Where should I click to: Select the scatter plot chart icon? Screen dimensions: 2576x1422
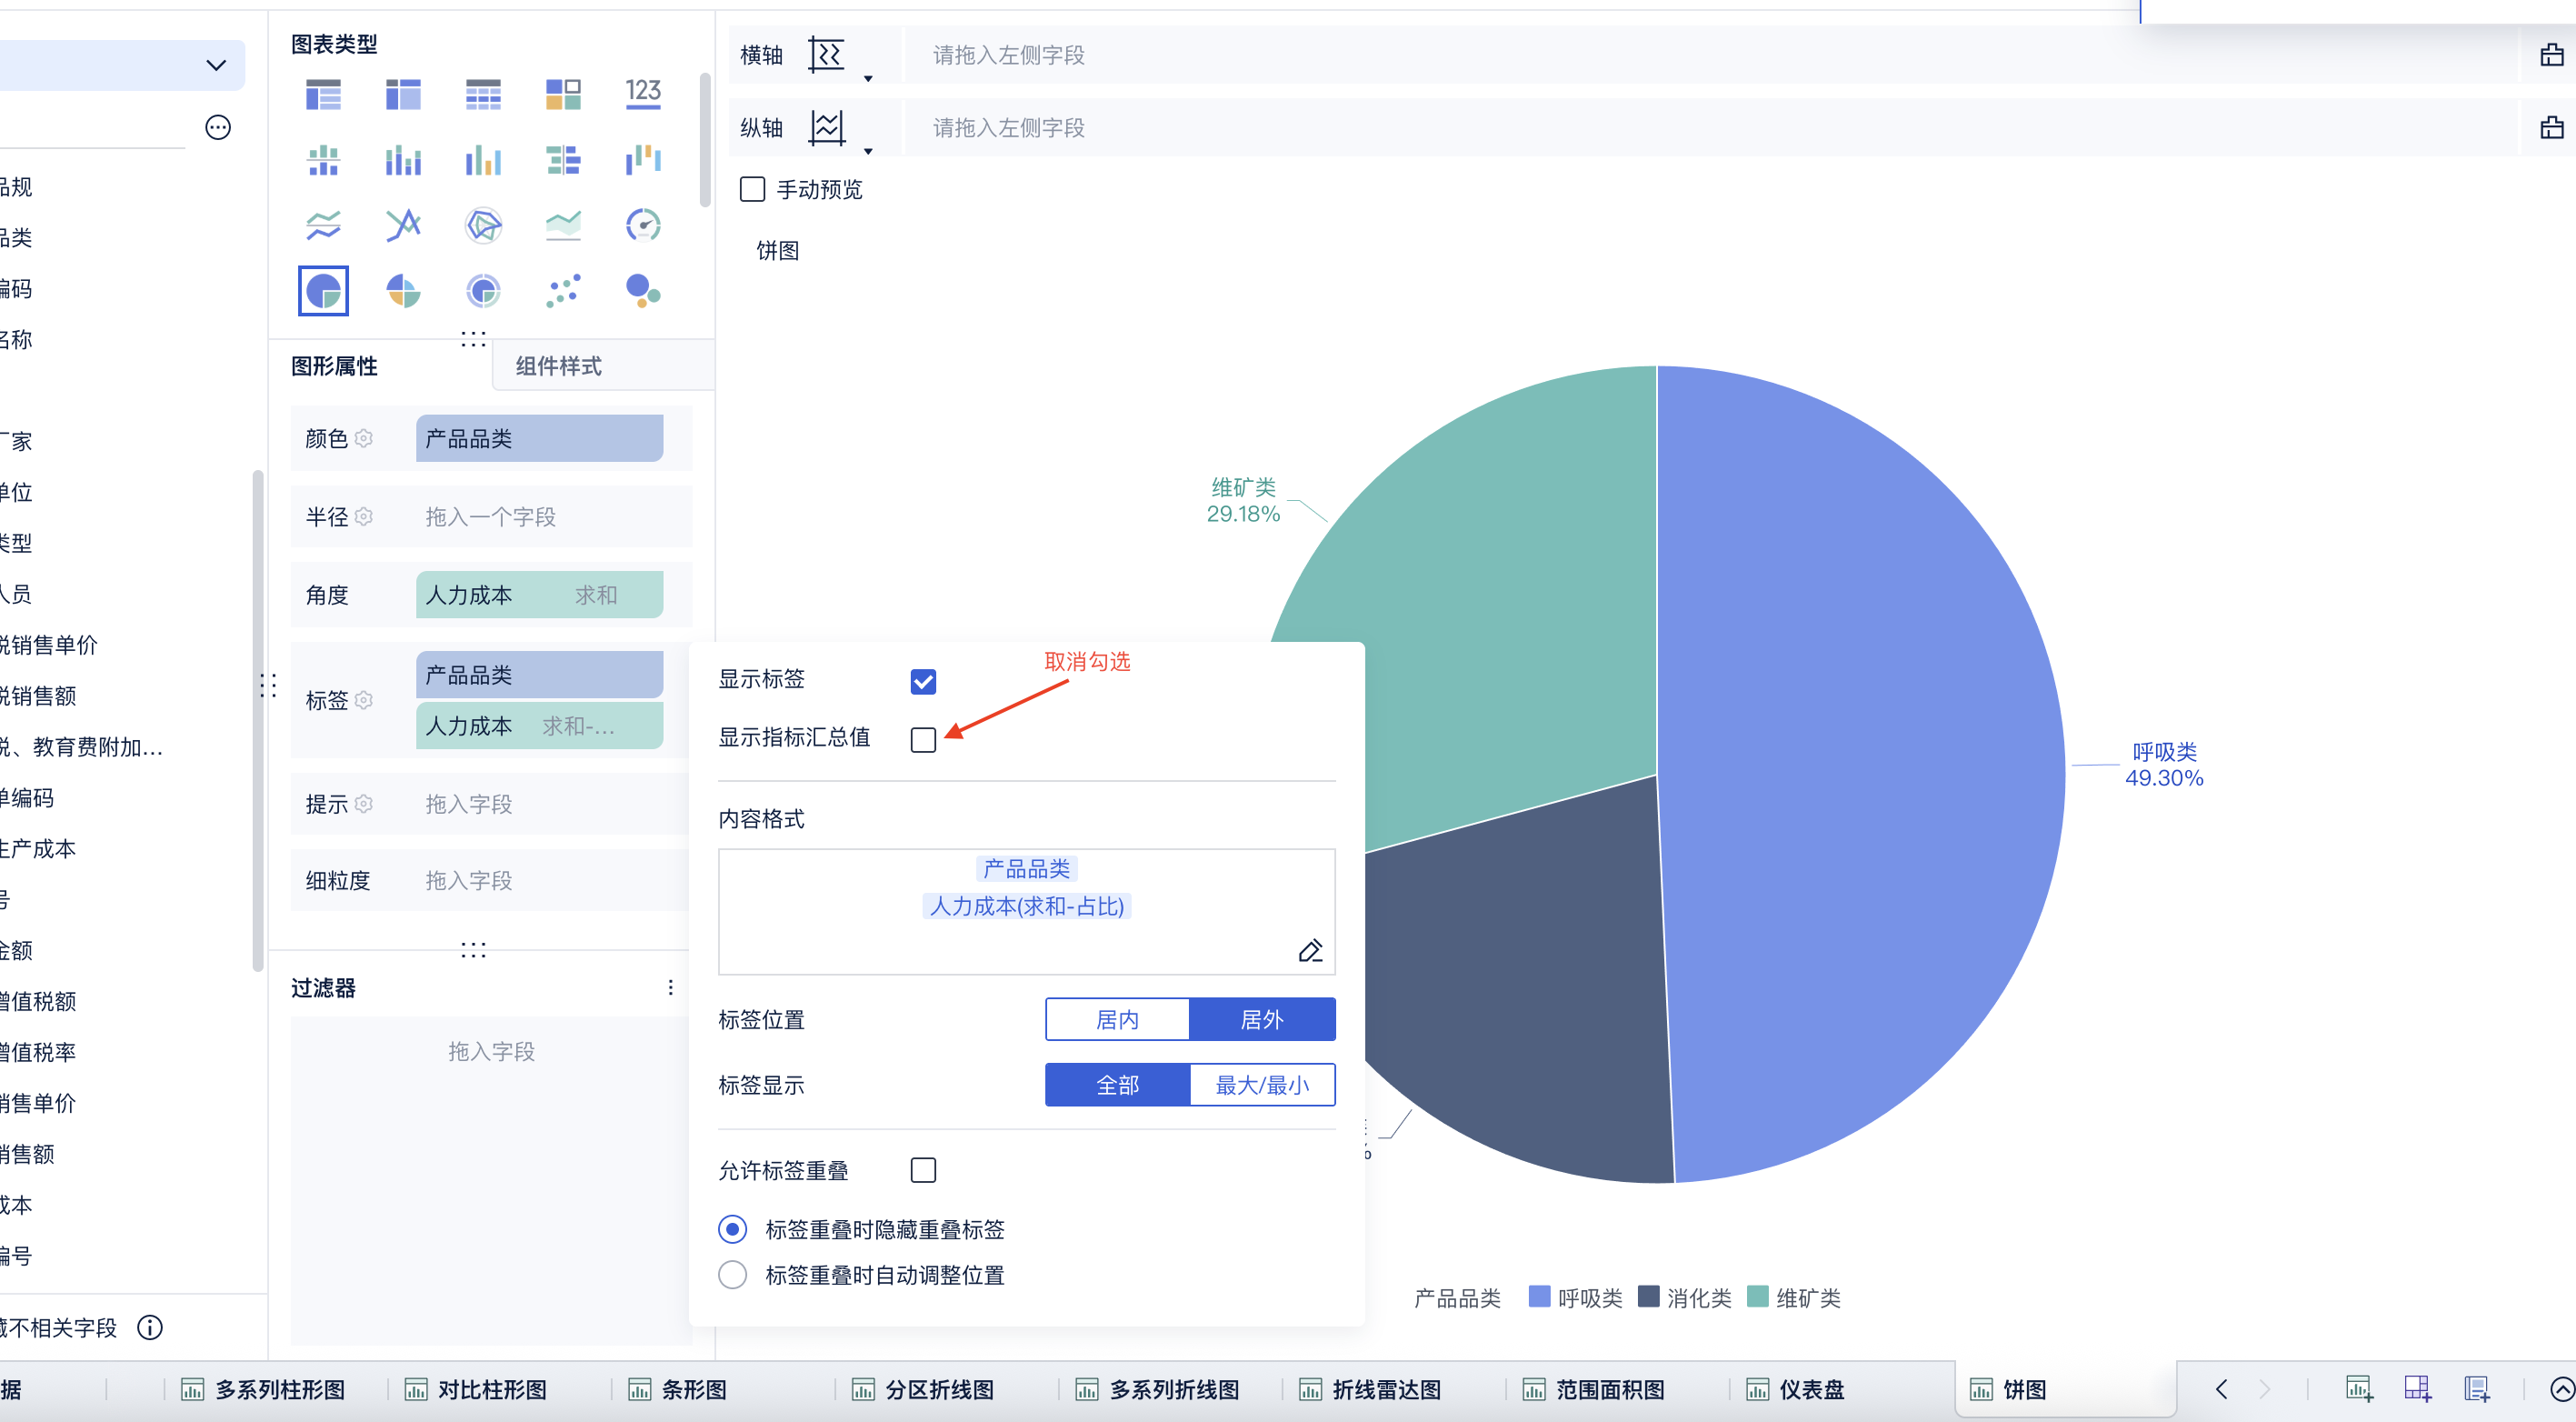(563, 291)
